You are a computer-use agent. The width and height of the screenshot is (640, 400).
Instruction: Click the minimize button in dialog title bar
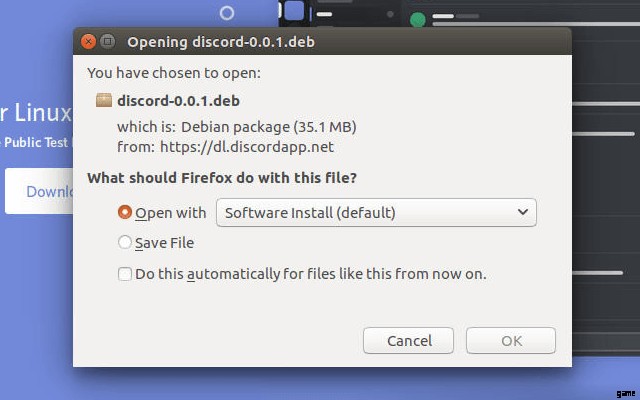(106, 42)
